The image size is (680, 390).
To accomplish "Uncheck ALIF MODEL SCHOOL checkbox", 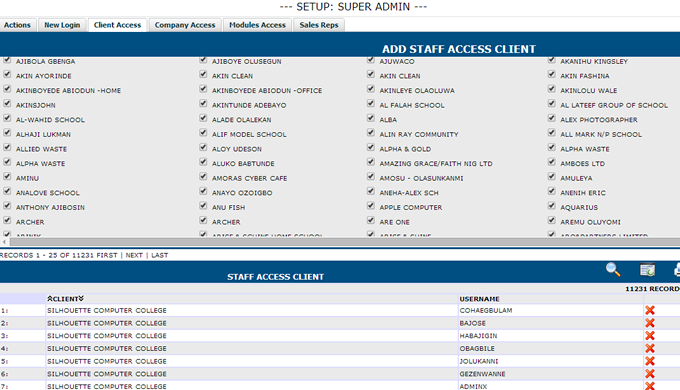I will click(x=203, y=133).
